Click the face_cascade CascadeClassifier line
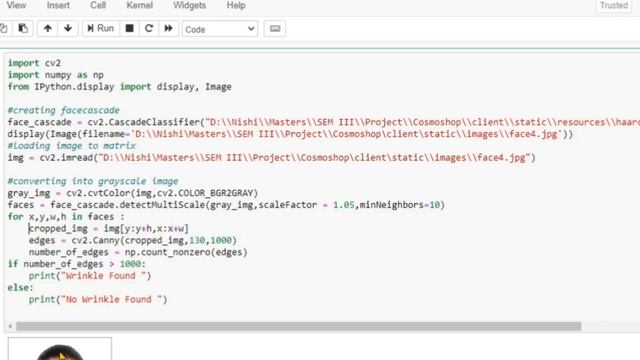 (x=323, y=122)
